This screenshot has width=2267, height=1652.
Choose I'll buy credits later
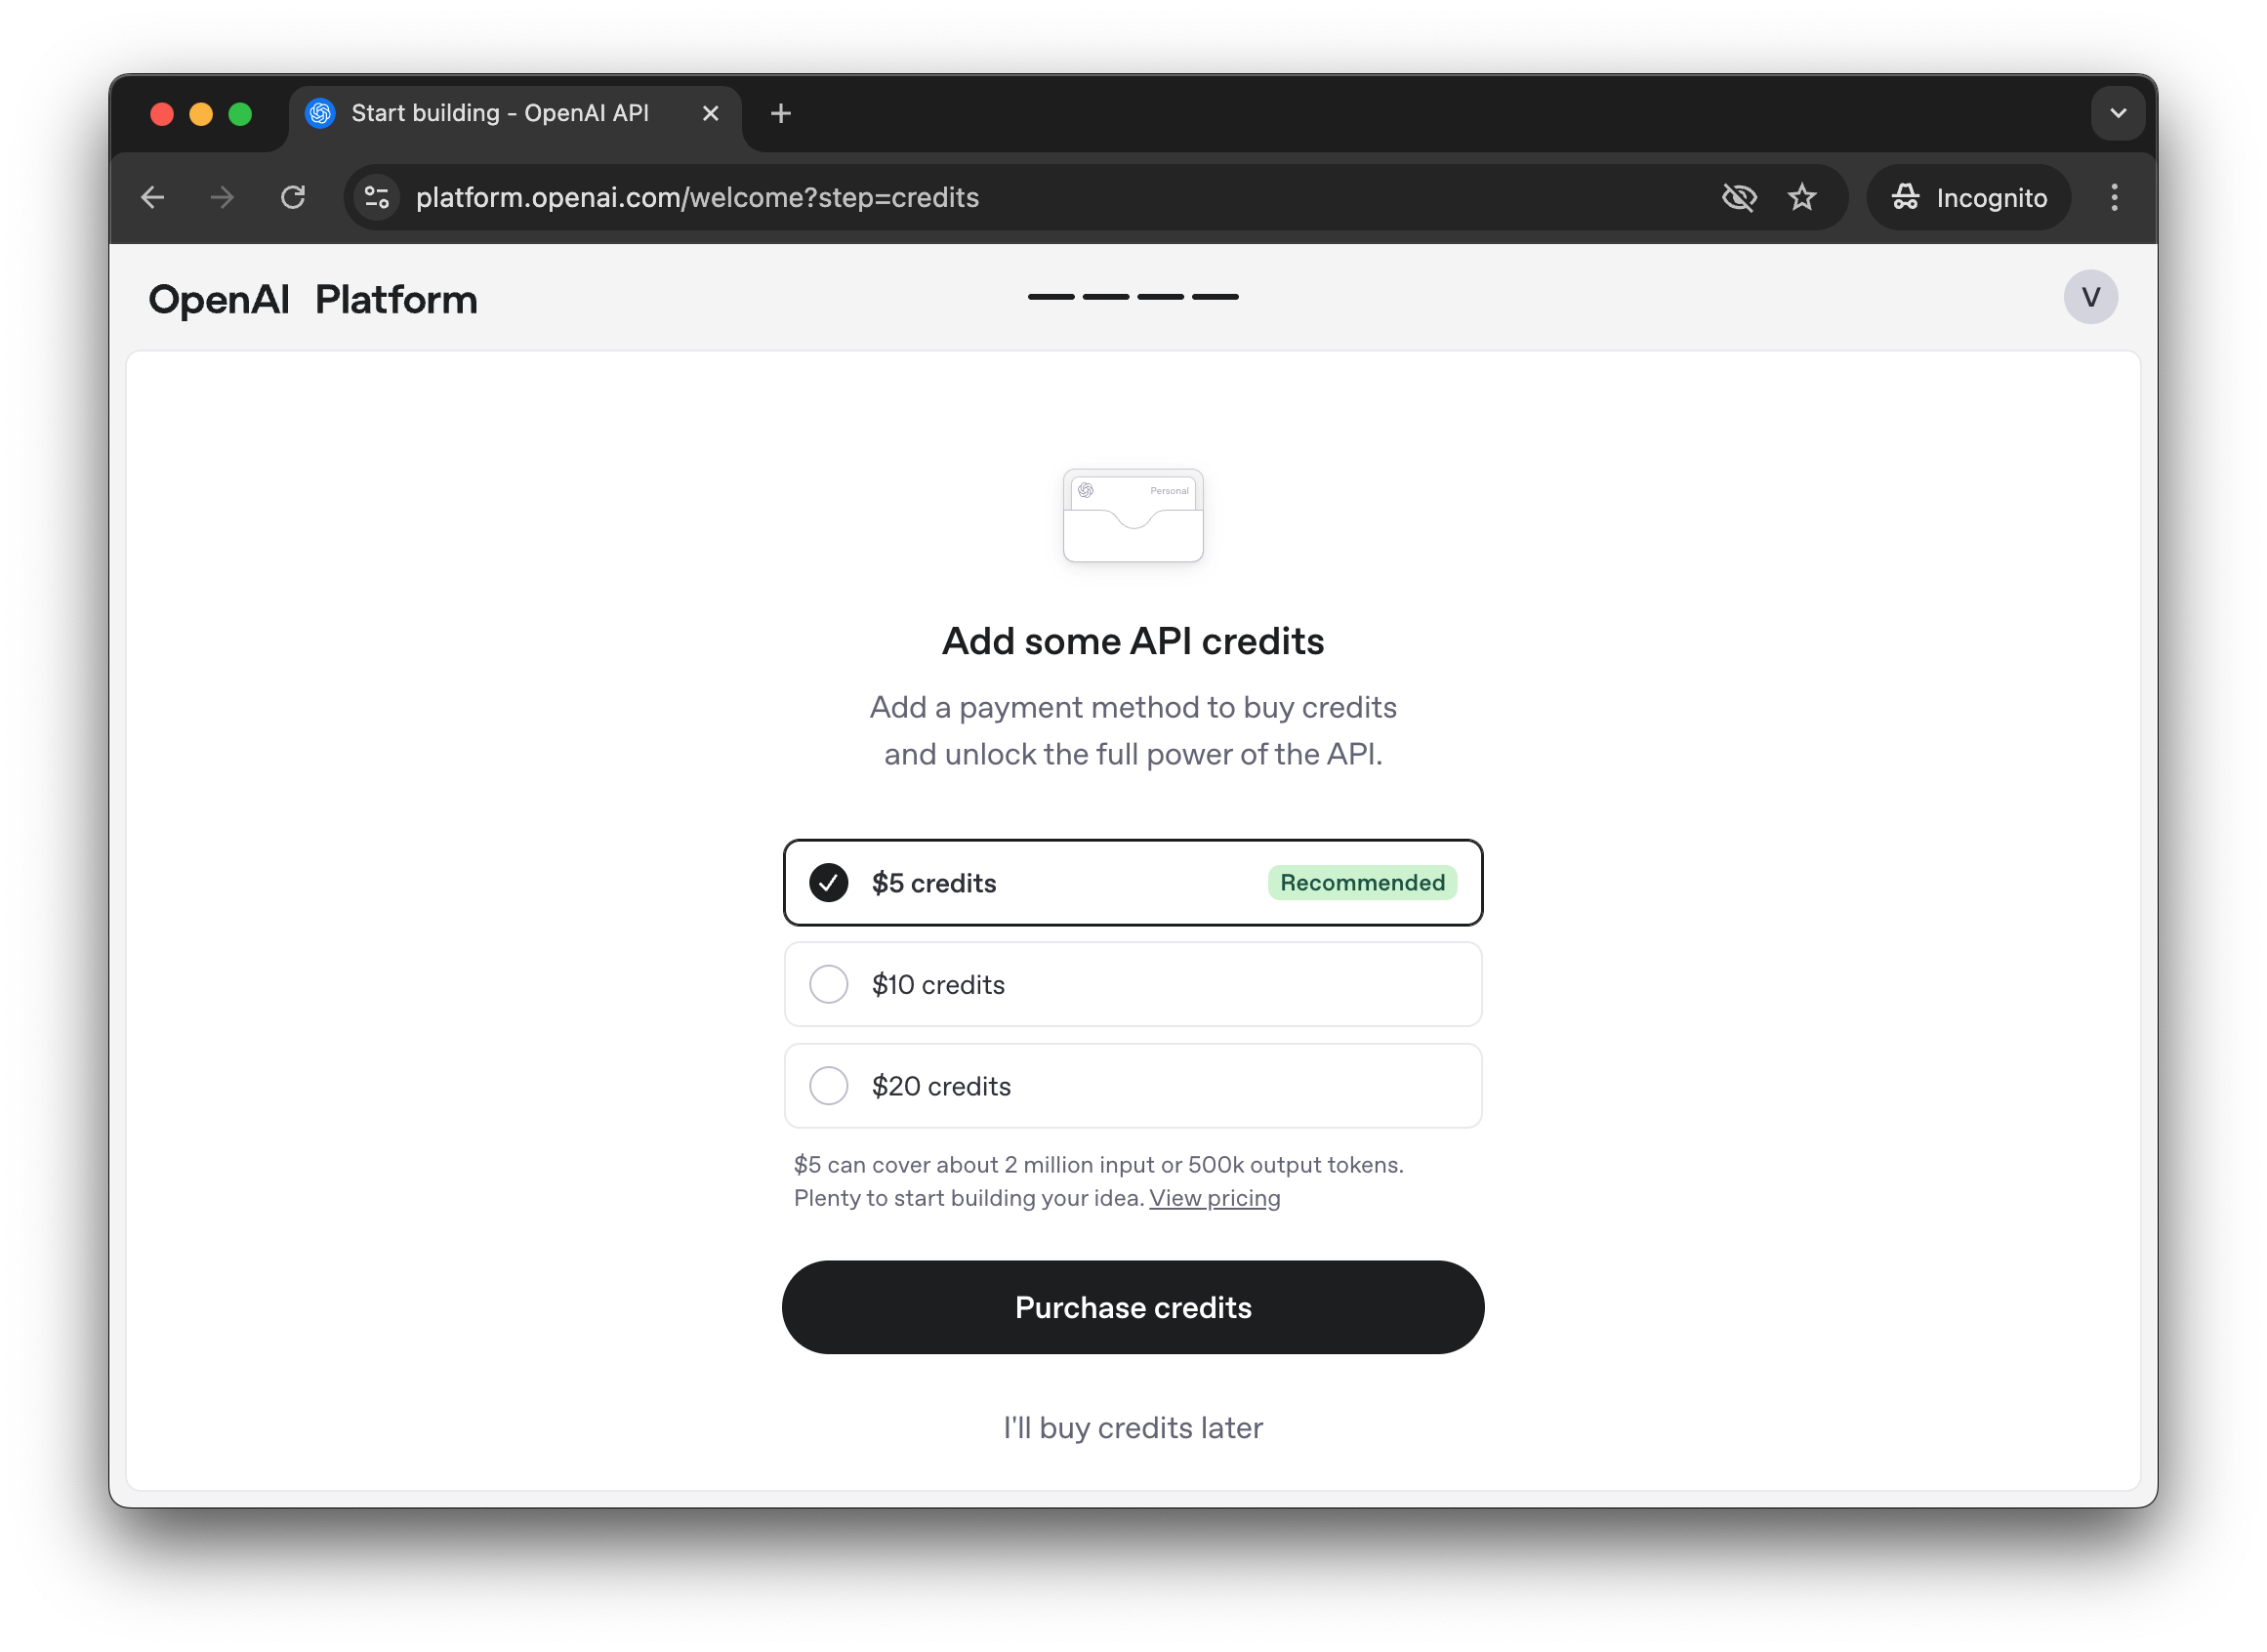point(1133,1427)
